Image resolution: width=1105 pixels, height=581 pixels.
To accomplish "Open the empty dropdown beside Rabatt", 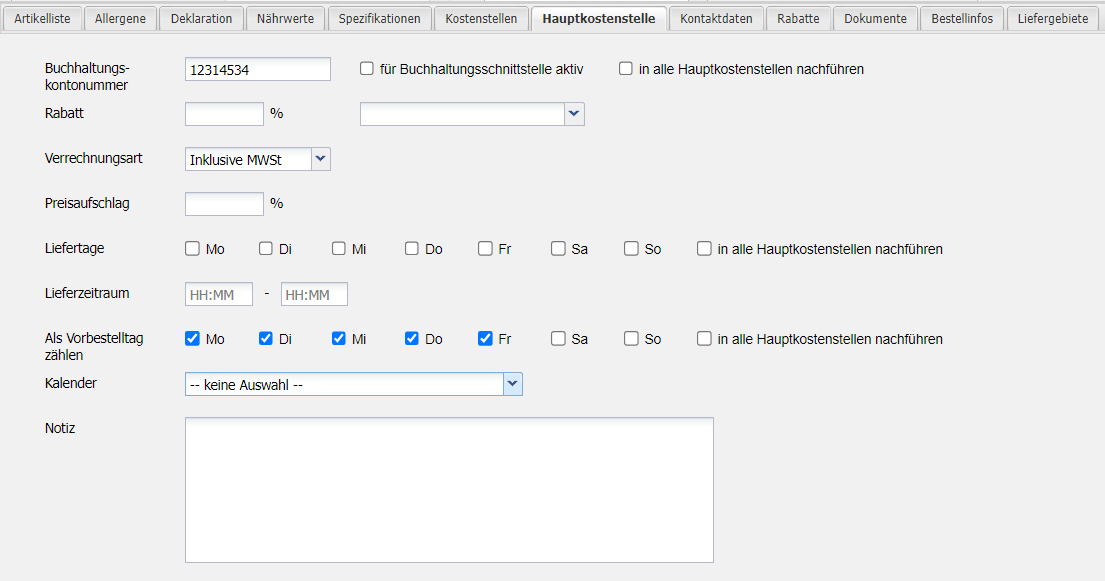I will [573, 114].
